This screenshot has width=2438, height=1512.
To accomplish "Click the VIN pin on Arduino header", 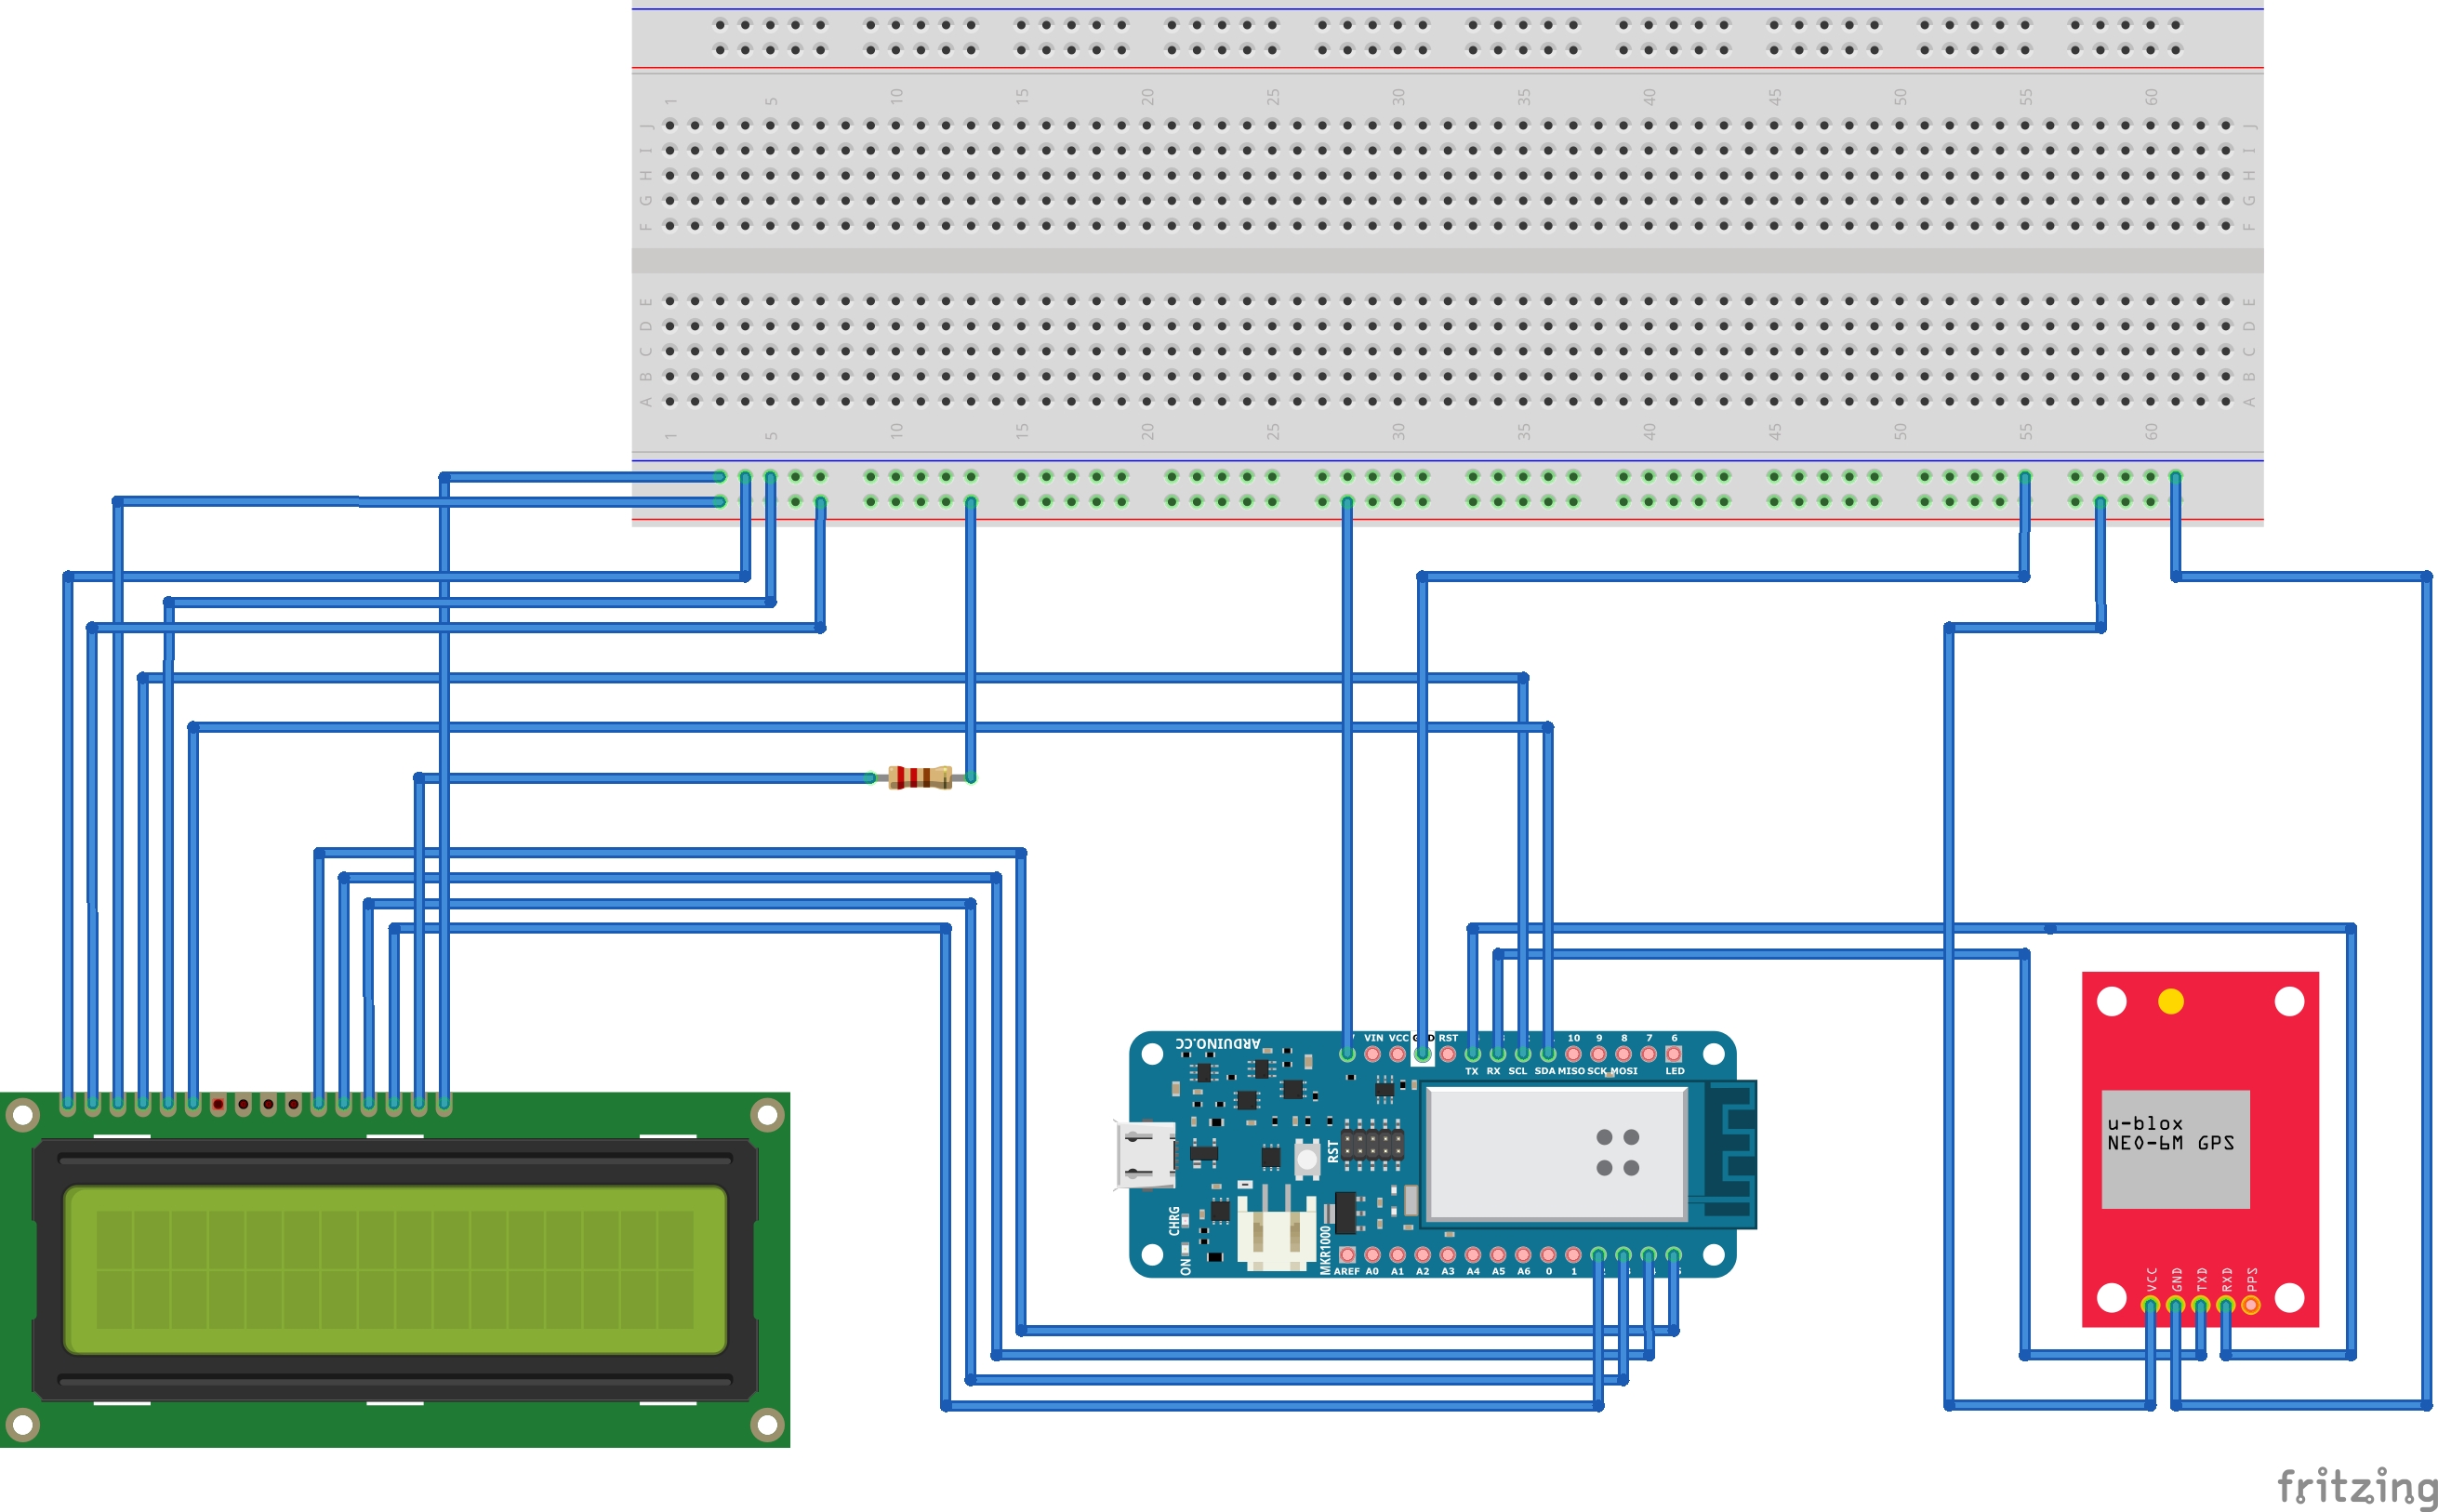I will (1372, 1053).
